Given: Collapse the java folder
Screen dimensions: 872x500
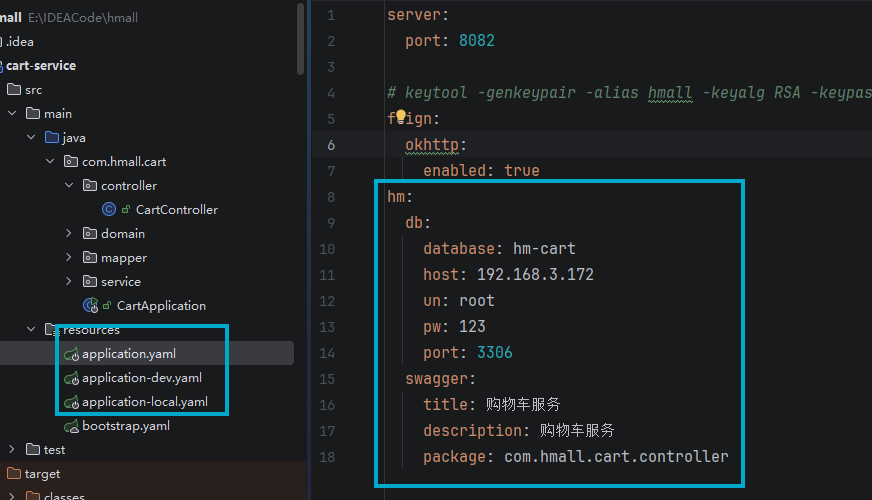Looking at the screenshot, I should [x=31, y=137].
